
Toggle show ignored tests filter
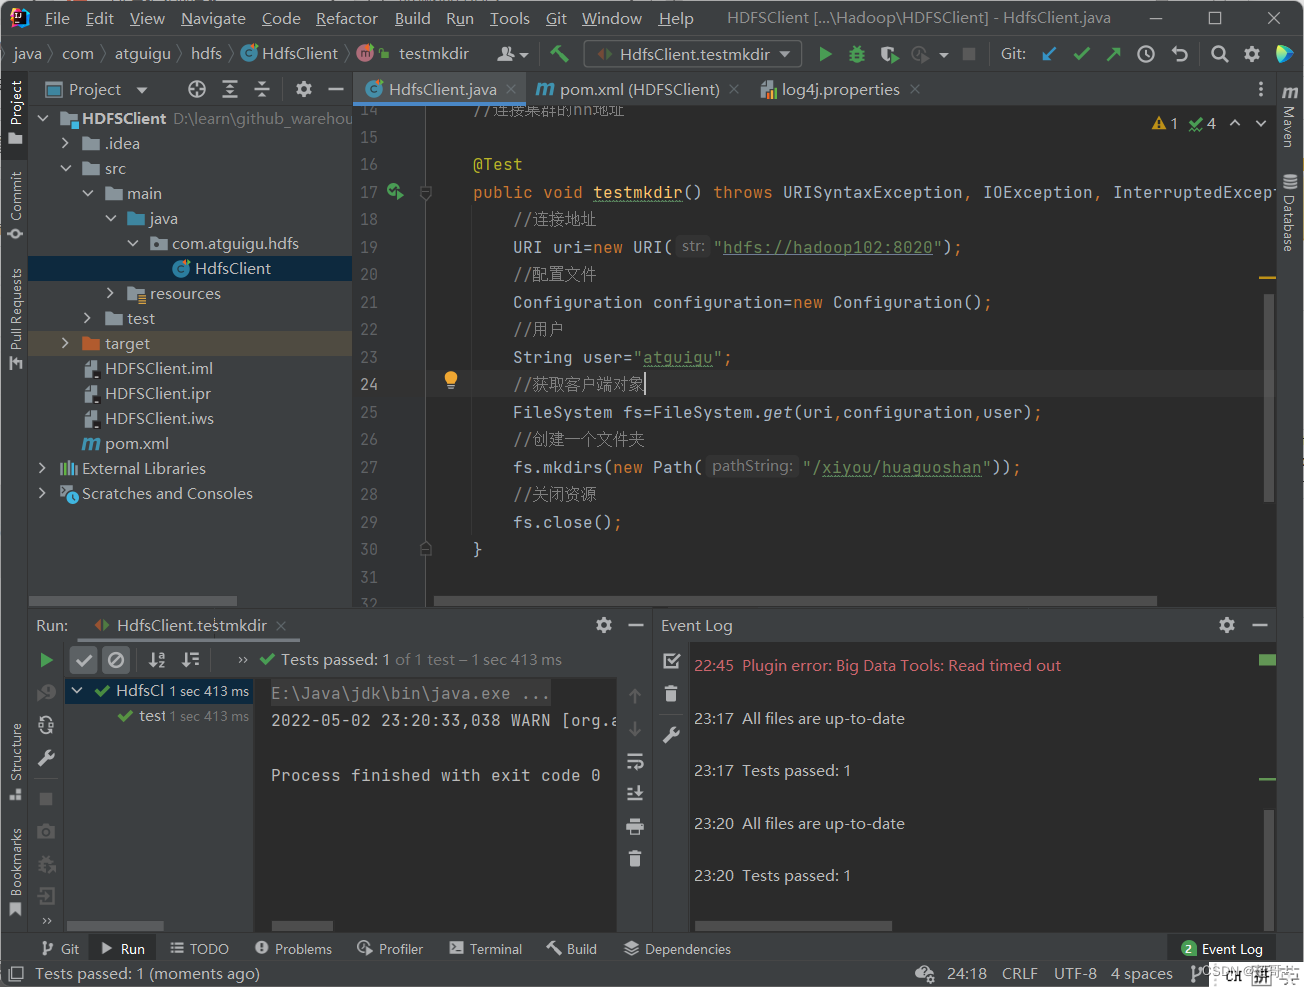(x=116, y=660)
